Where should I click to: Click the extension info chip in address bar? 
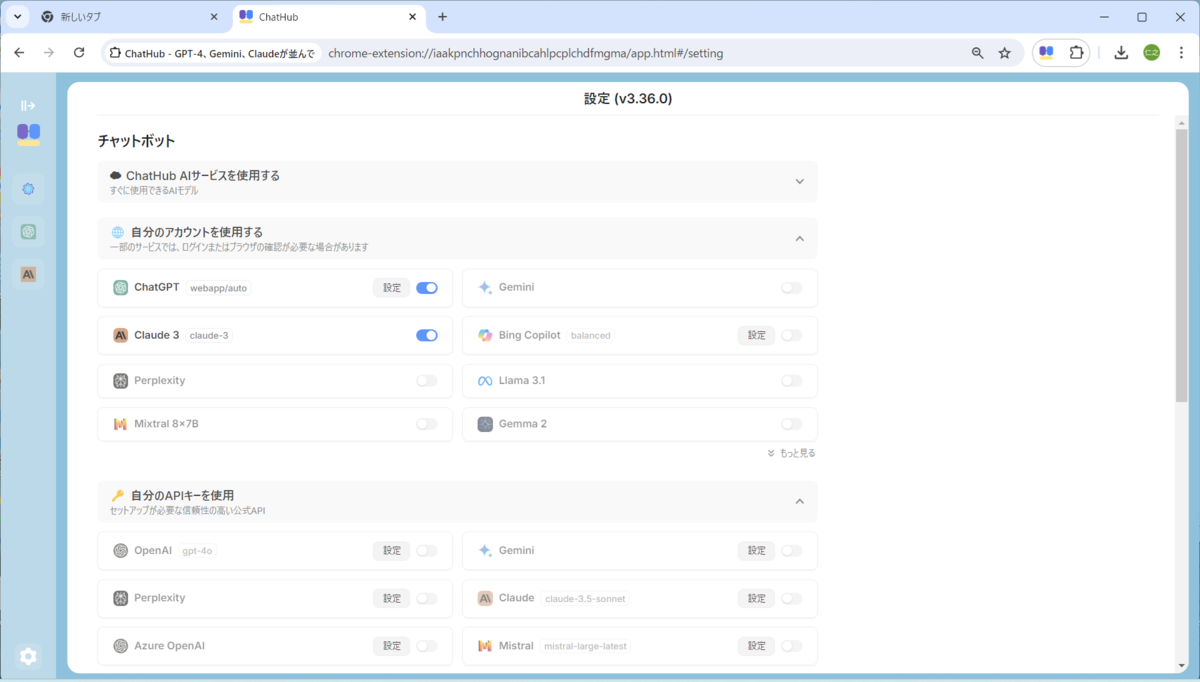click(x=211, y=53)
